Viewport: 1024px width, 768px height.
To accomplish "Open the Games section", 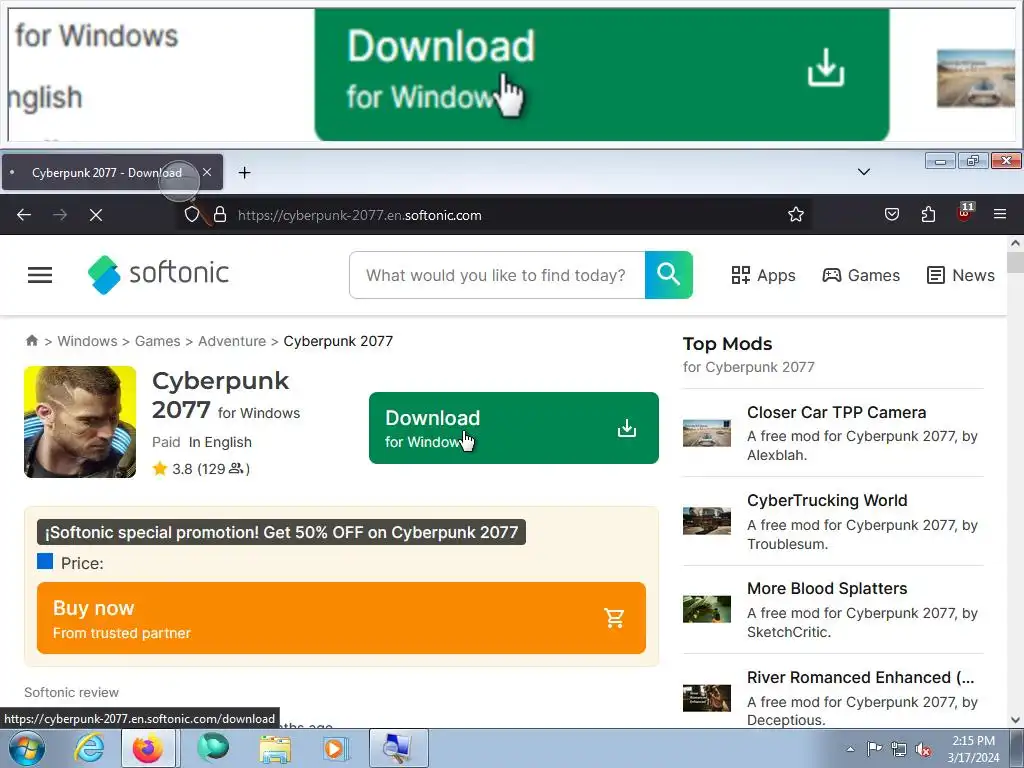I will pos(861,275).
